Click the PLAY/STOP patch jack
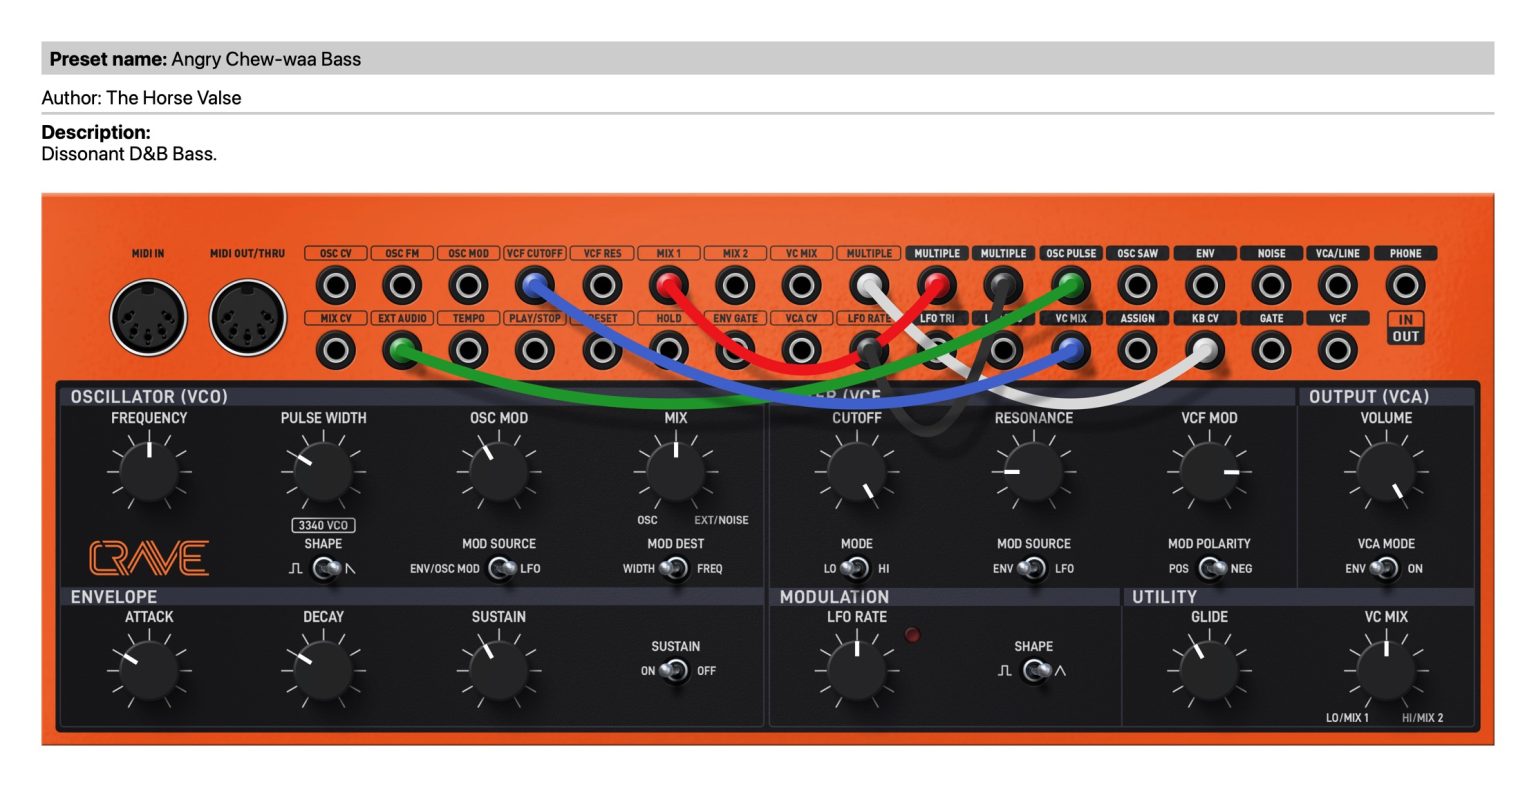This screenshot has height=787, width=1536. [535, 351]
